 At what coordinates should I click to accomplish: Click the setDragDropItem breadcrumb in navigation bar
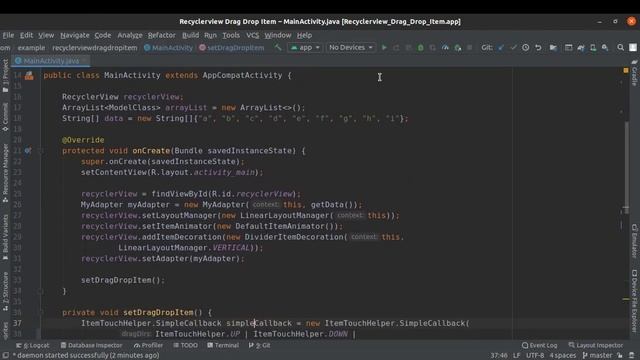point(231,48)
